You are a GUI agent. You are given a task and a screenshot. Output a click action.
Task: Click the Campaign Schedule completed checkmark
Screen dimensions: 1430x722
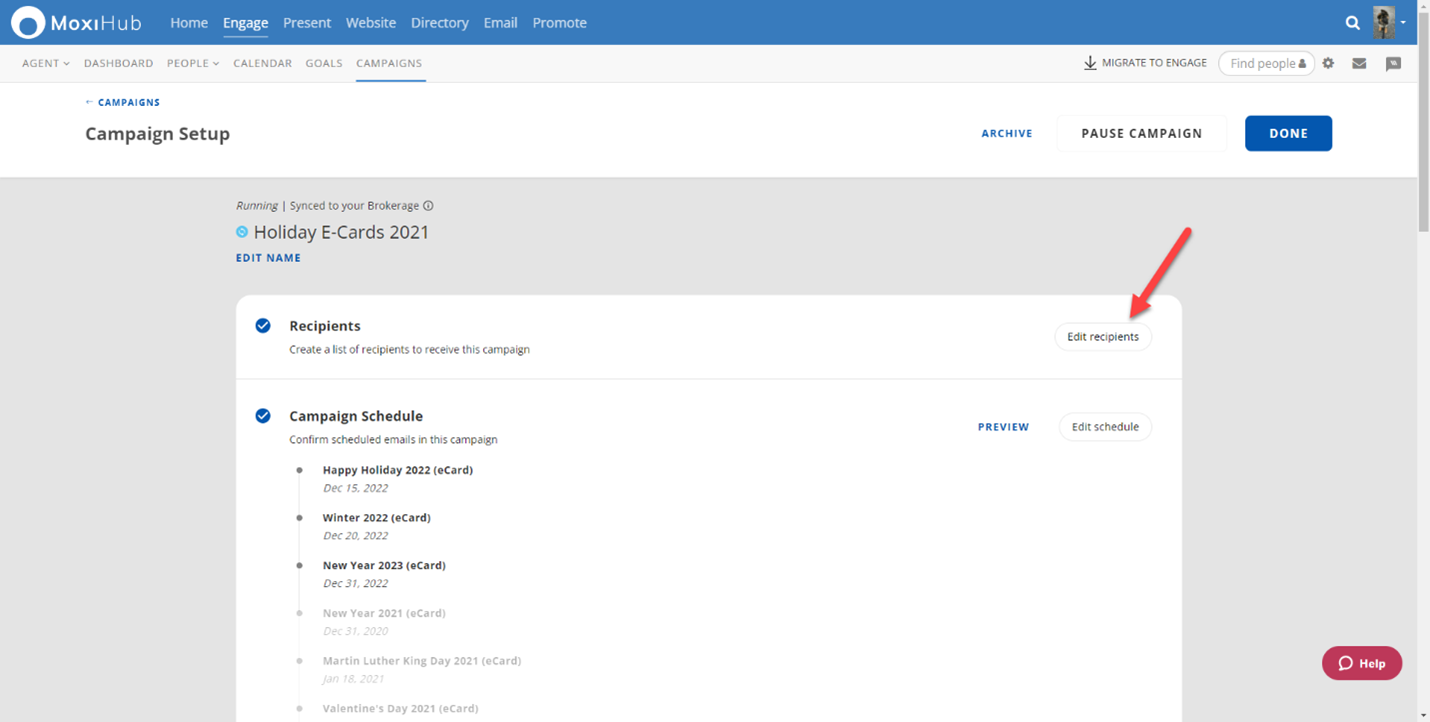(x=263, y=416)
